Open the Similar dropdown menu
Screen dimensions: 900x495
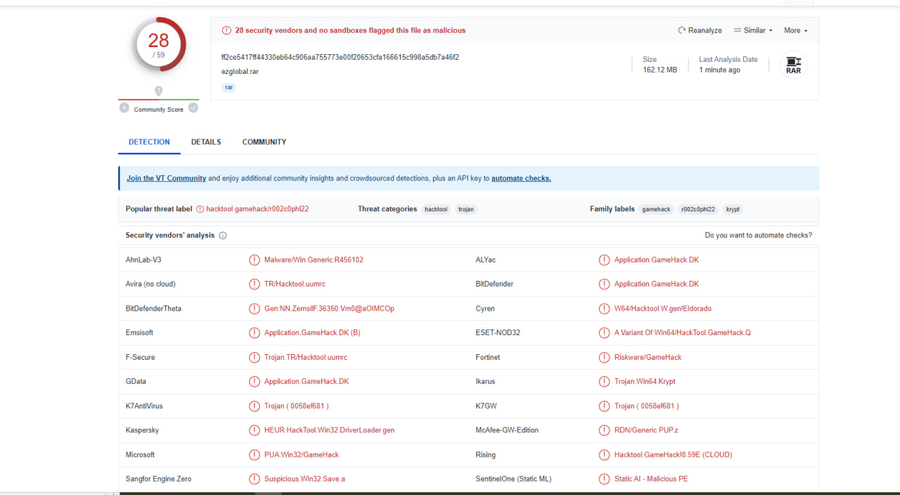753,30
